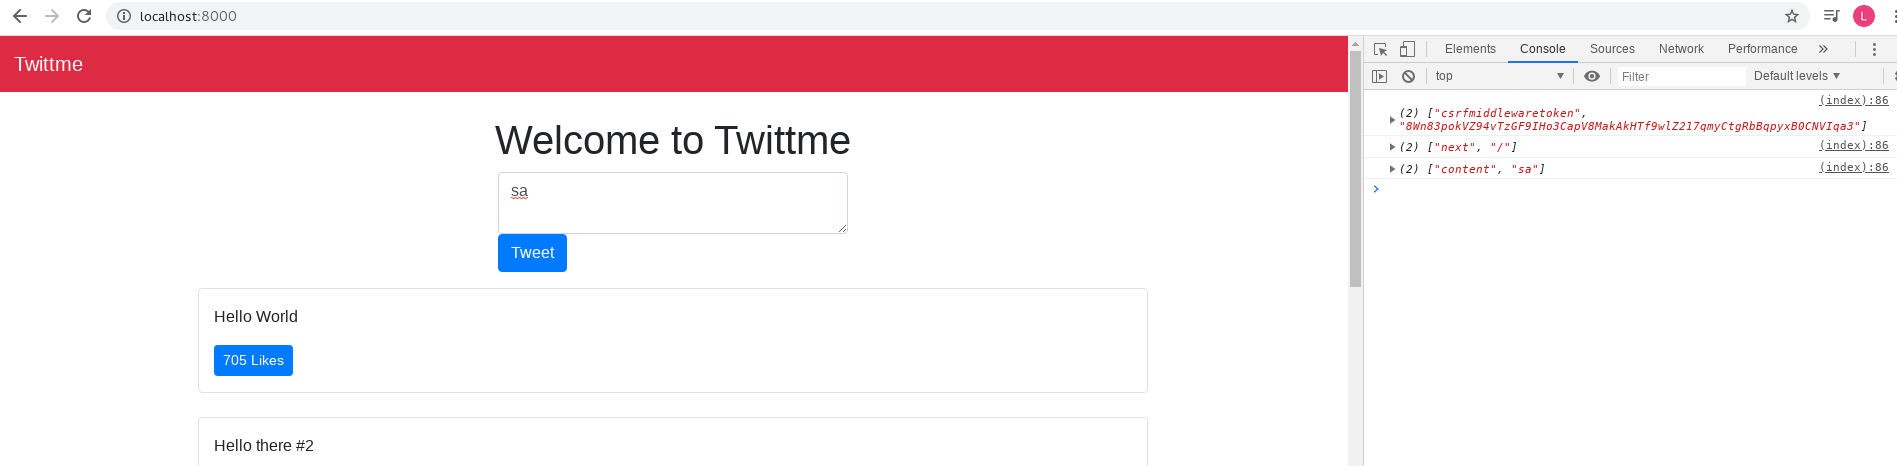Show the console sidebar
1897x466 pixels.
point(1380,76)
